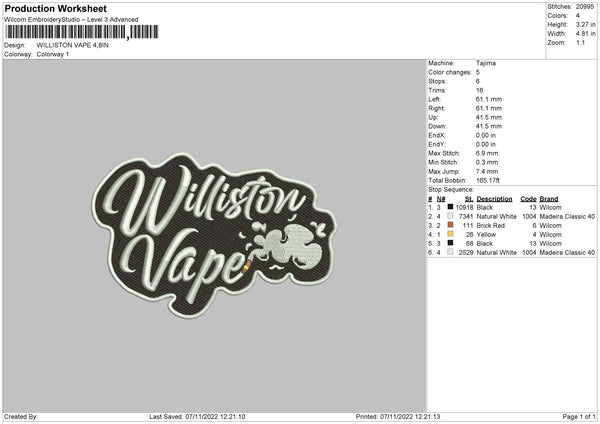The width and height of the screenshot is (600, 424).
Task: Click the Yellow color swatch
Action: (x=450, y=234)
